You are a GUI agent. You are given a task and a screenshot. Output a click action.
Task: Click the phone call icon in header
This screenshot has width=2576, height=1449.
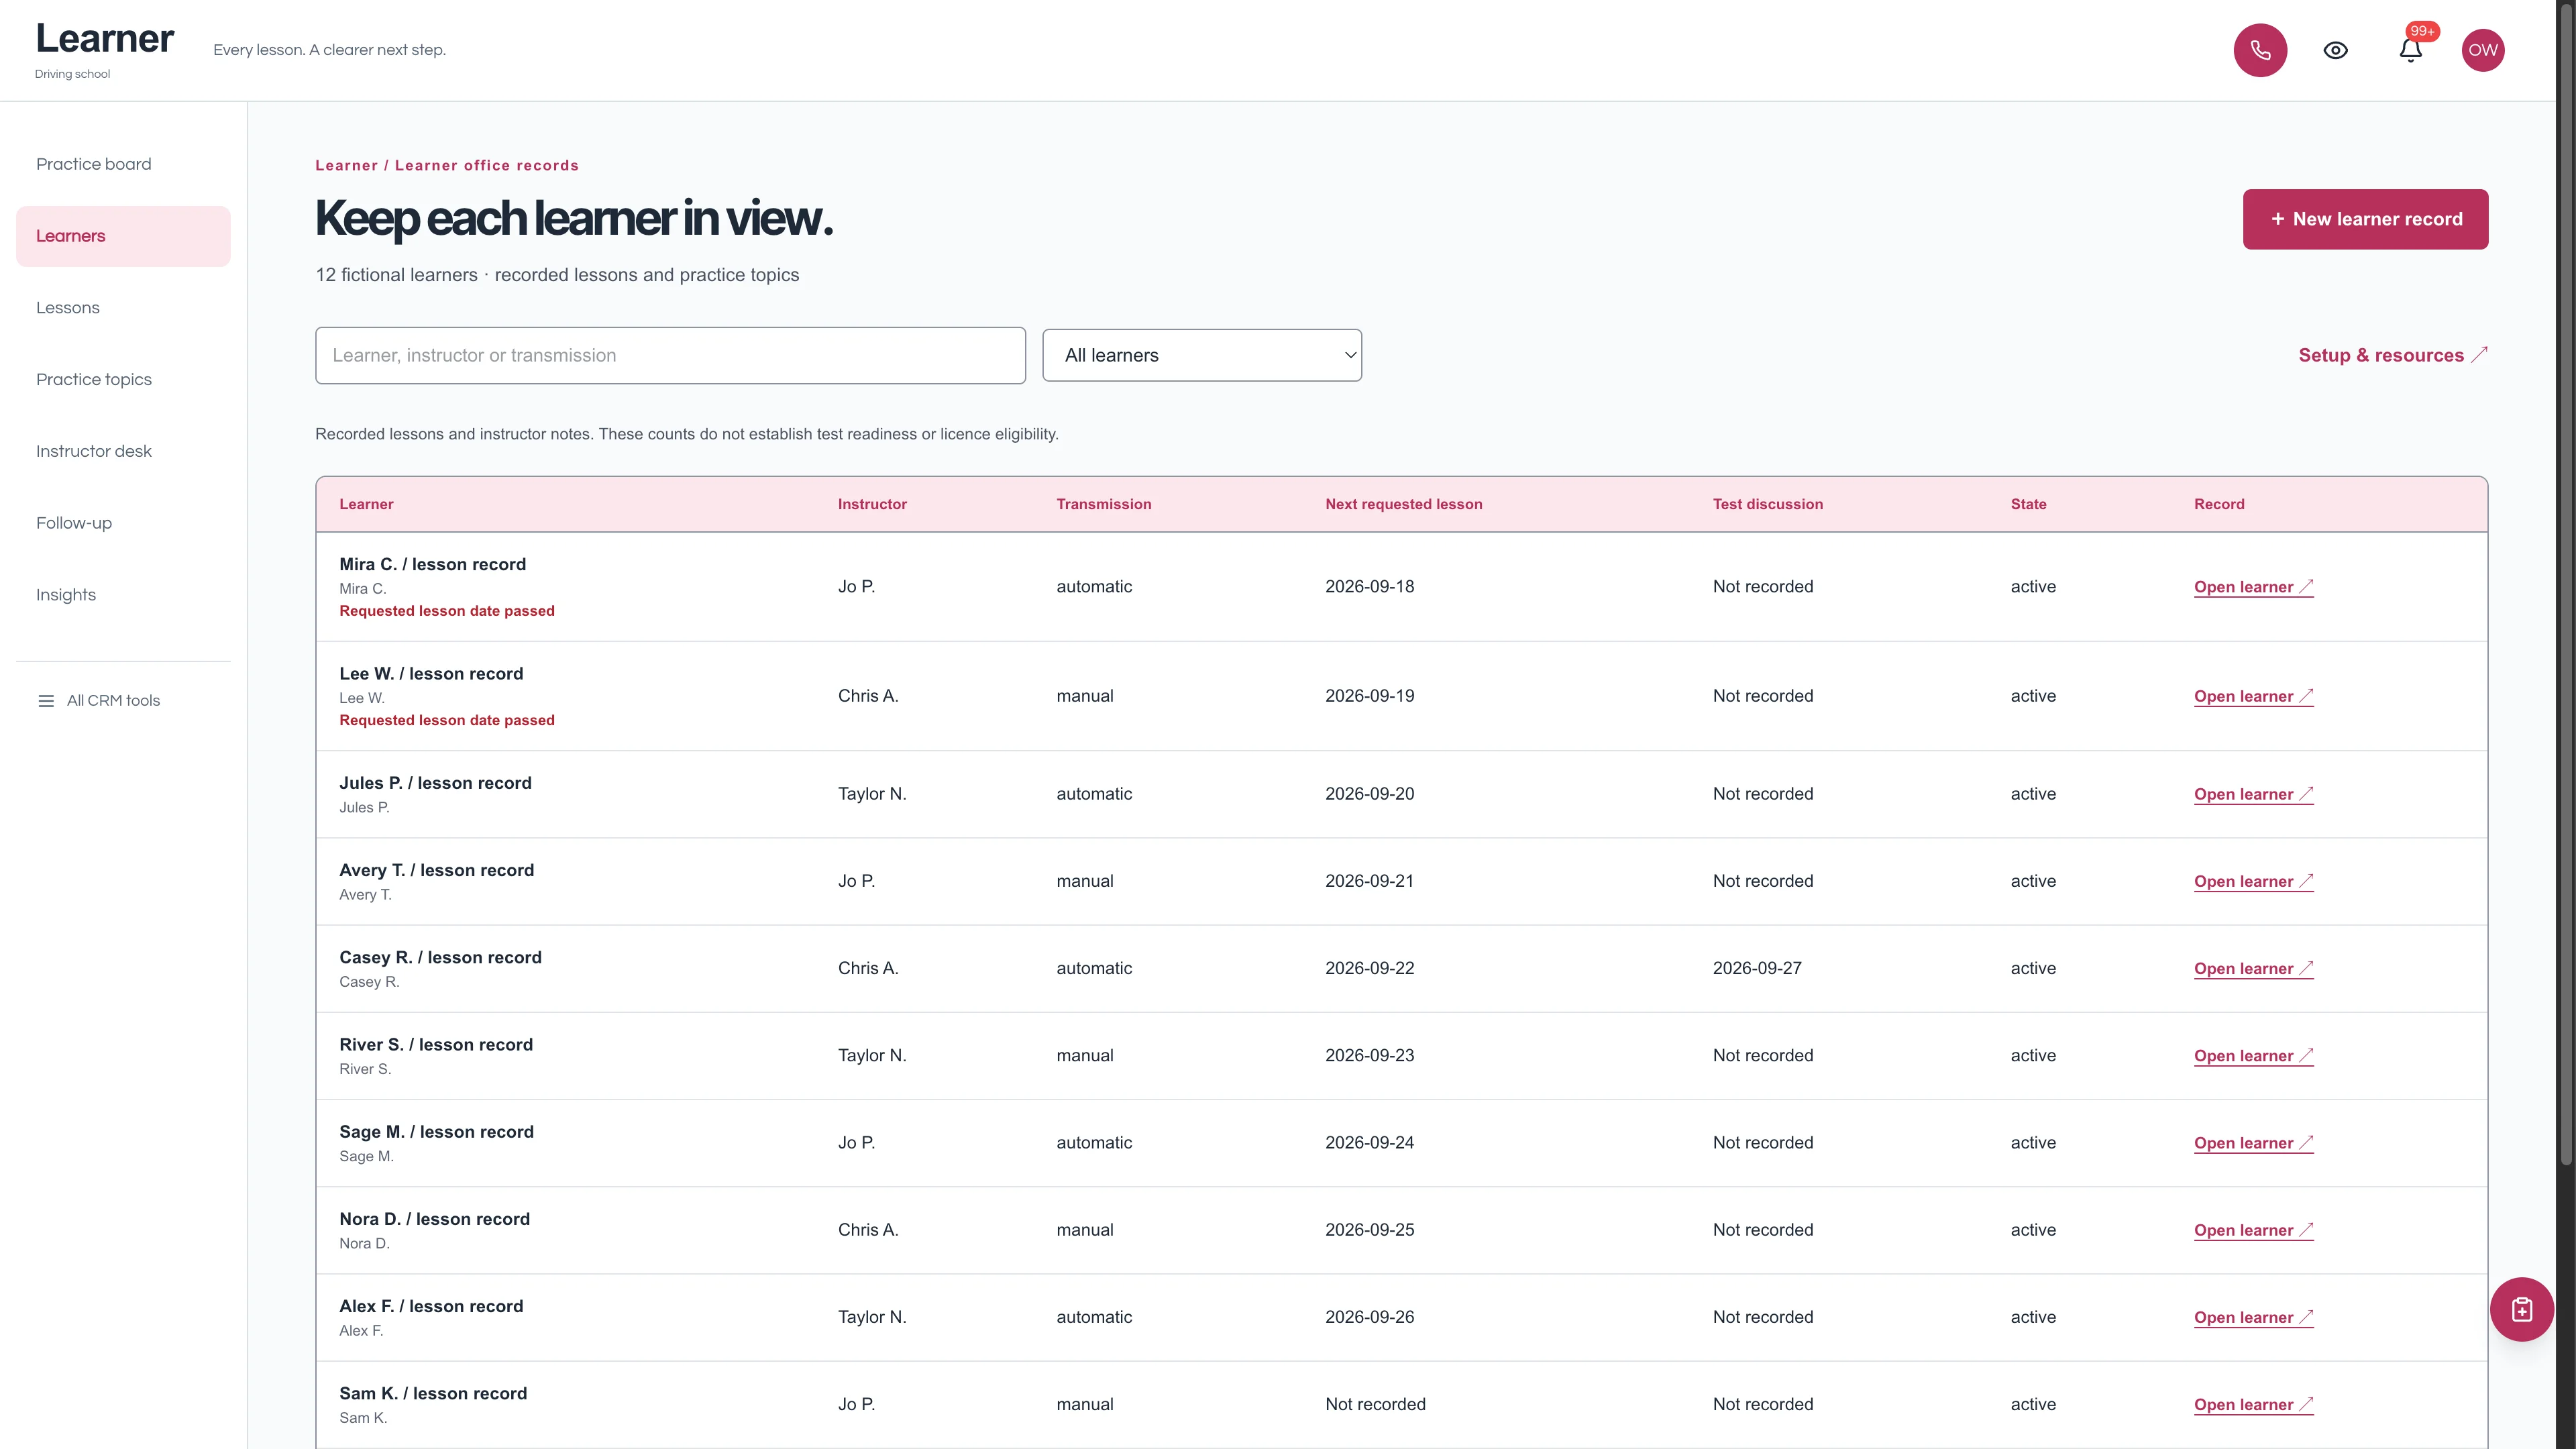2260,50
